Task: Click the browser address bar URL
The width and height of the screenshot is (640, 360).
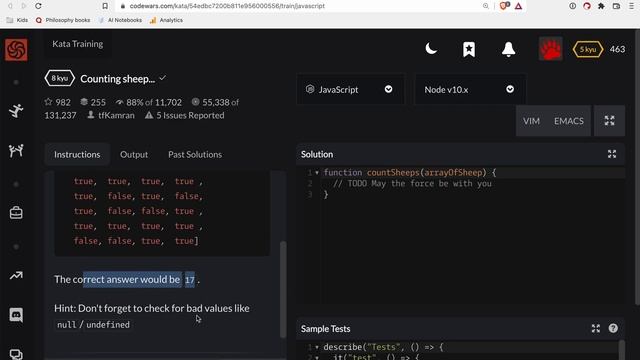Action: [227, 6]
